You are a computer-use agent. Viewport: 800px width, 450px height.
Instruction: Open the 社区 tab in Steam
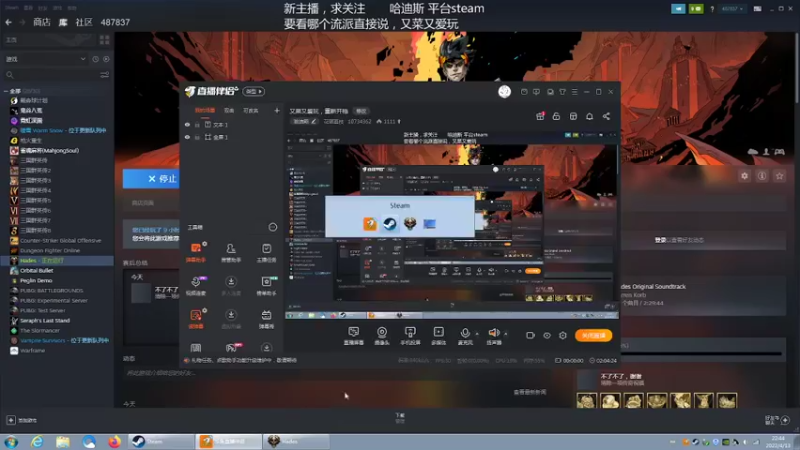click(x=84, y=22)
